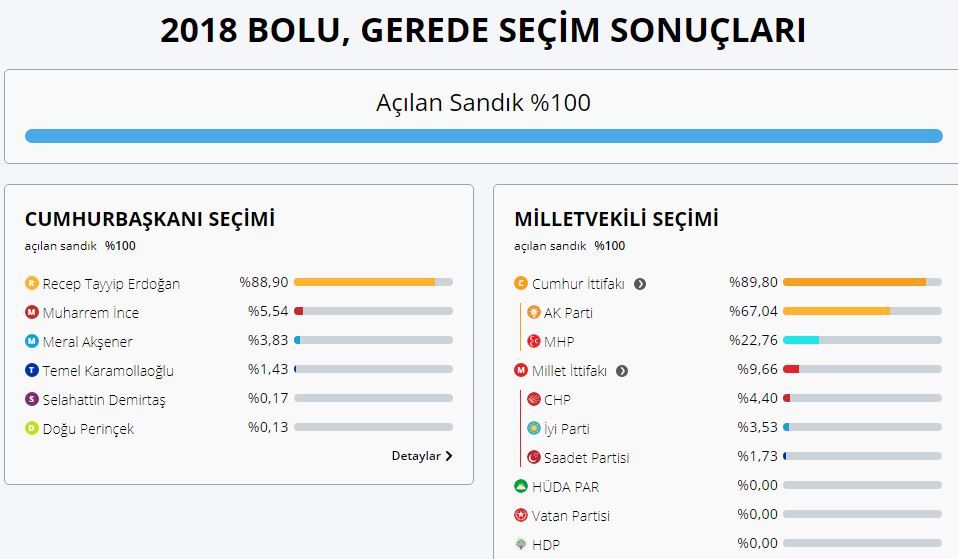Click the Vatan Partisi logo icon
The width and height of the screenshot is (958, 559).
(521, 515)
